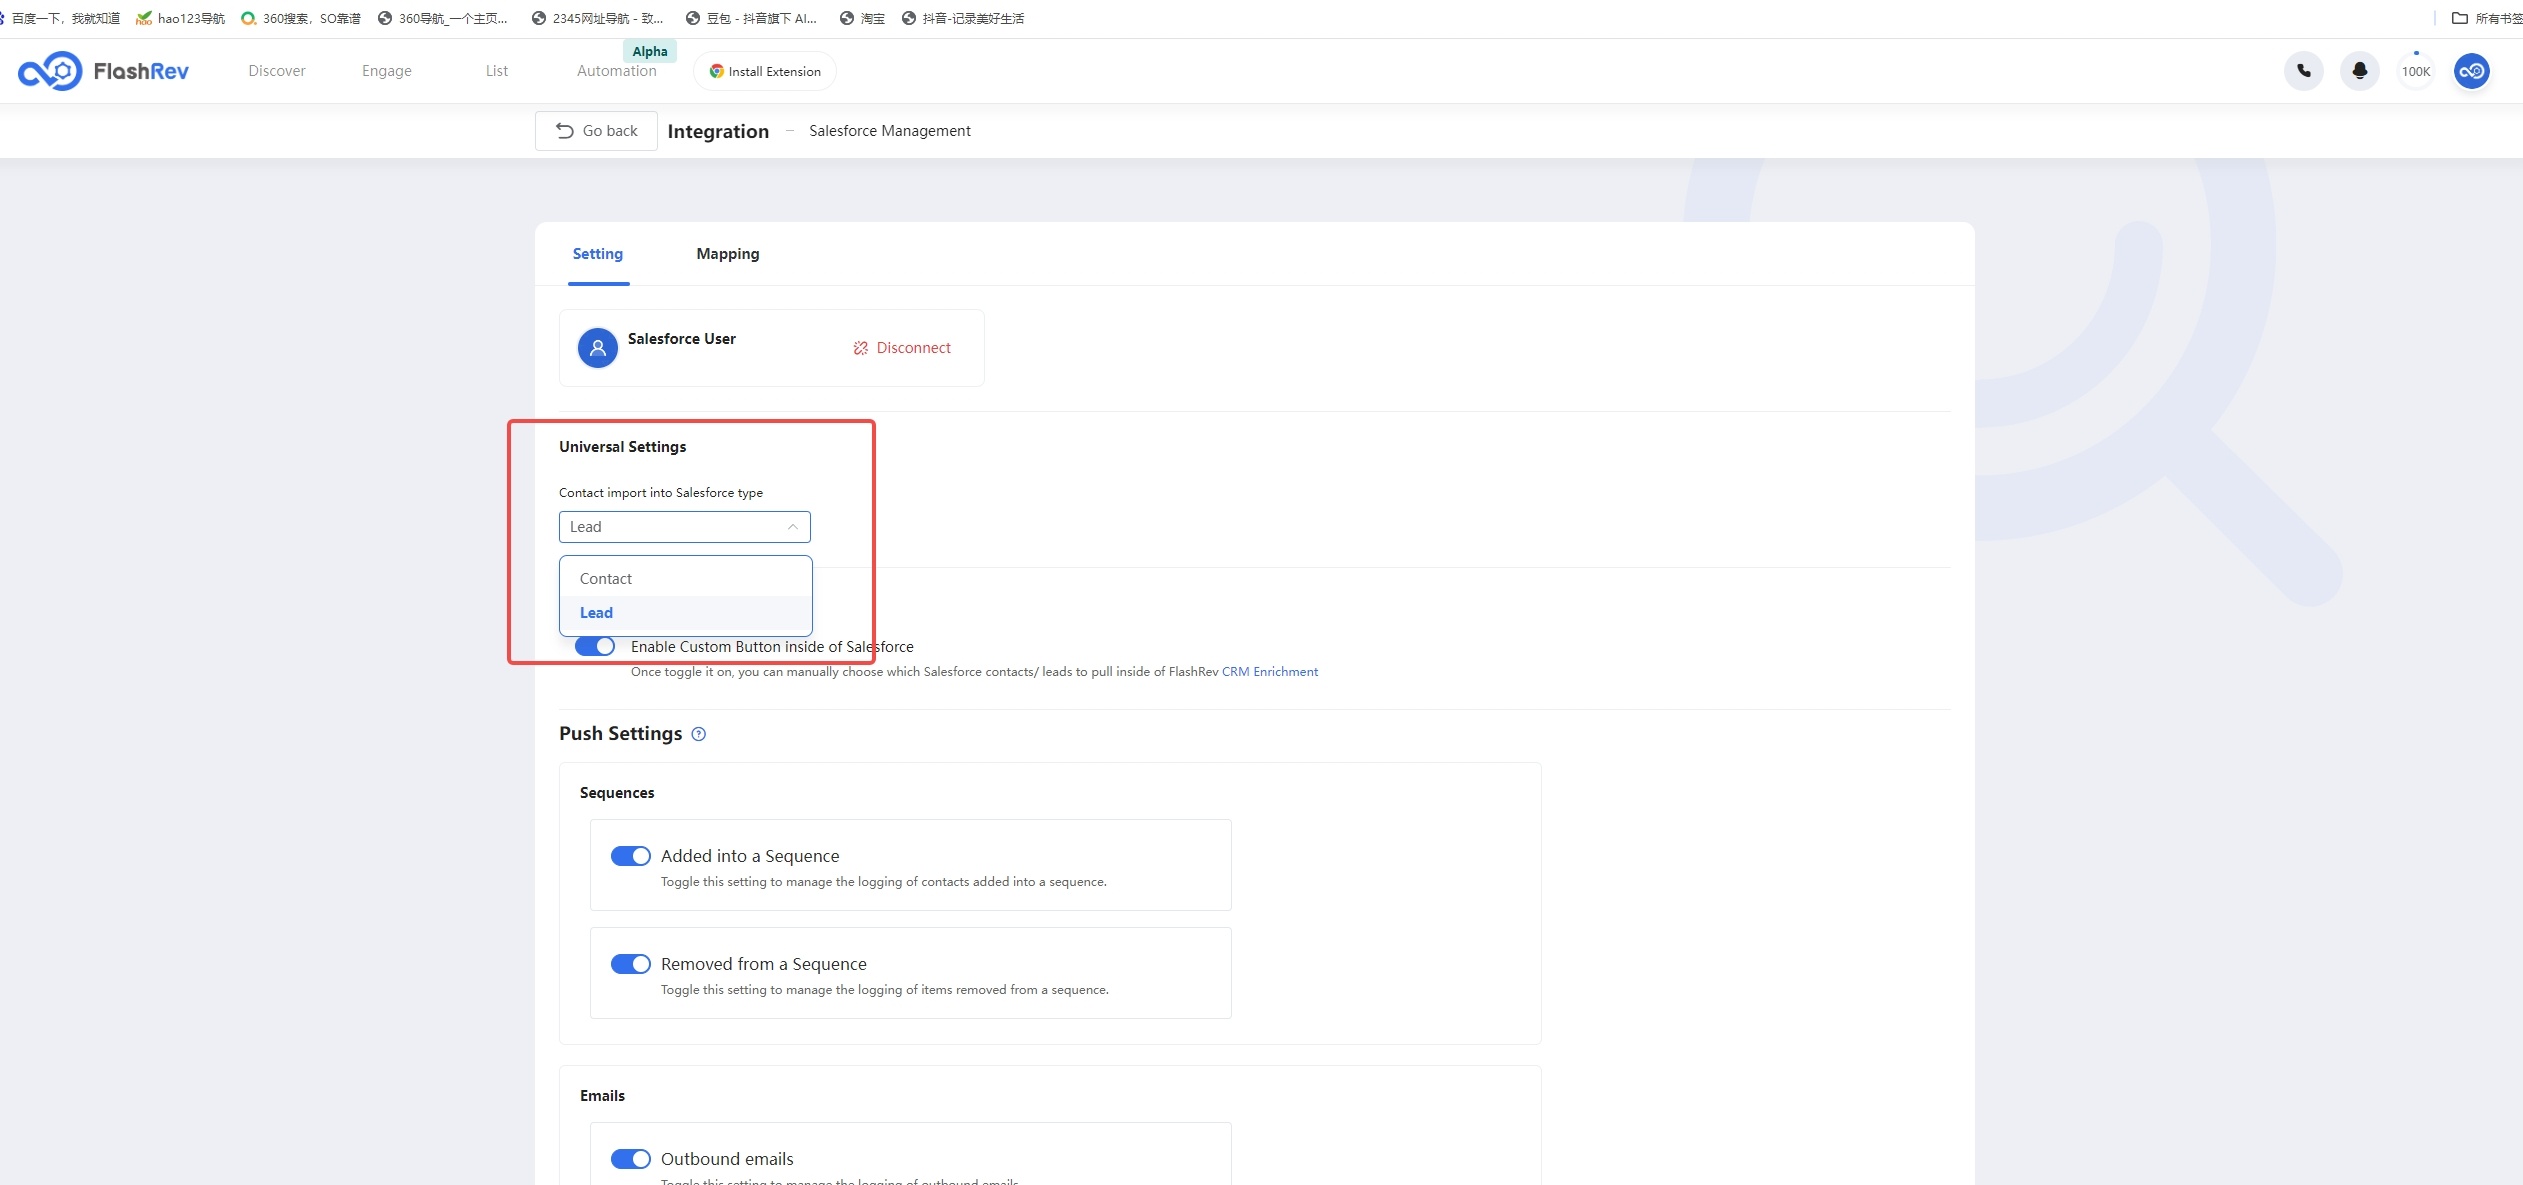Screen dimensions: 2523x1185
Task: Open the phone dialer icon
Action: (x=2304, y=71)
